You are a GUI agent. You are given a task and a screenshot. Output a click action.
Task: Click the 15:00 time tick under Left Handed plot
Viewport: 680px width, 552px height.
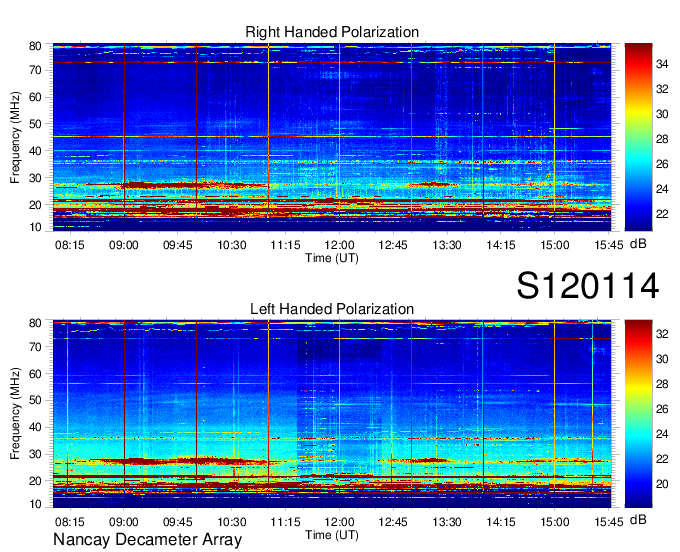(x=555, y=522)
